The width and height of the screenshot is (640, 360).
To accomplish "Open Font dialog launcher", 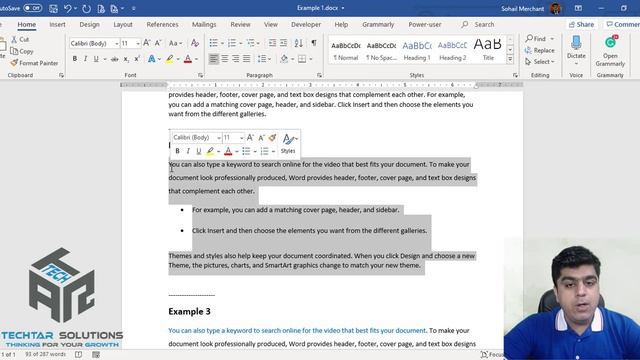I will tap(200, 75).
